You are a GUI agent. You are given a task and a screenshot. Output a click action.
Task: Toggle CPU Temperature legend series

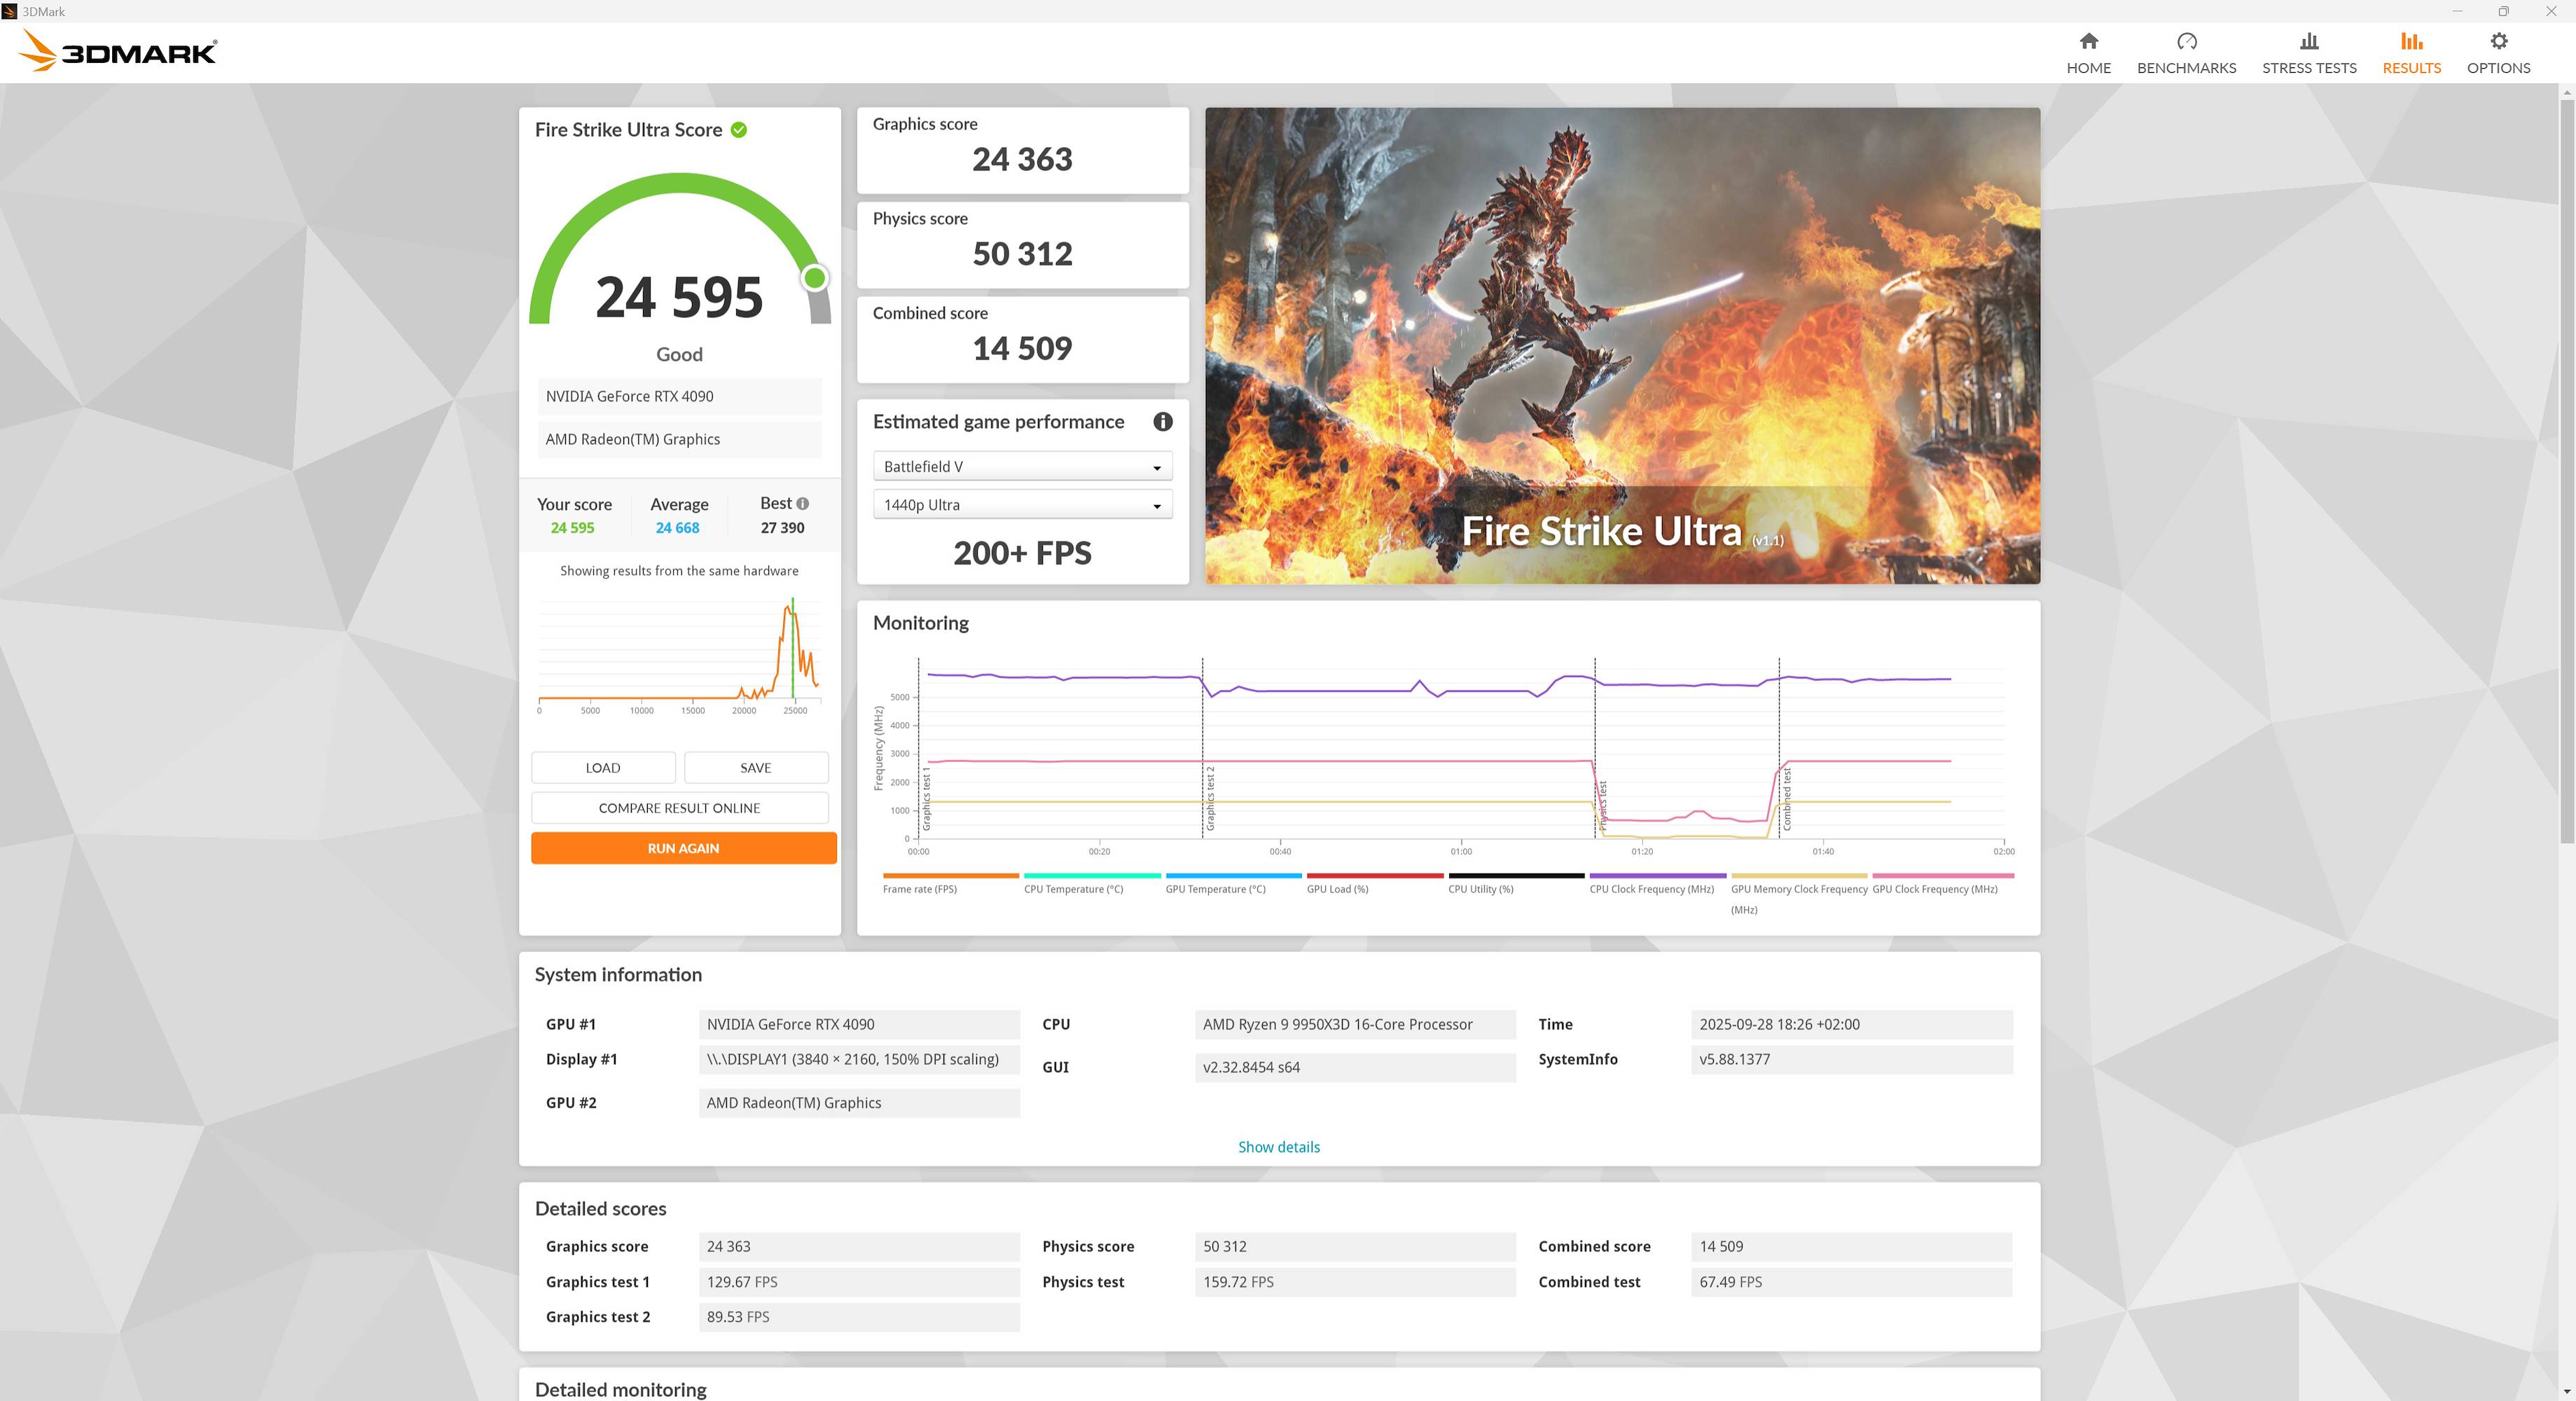point(1073,889)
